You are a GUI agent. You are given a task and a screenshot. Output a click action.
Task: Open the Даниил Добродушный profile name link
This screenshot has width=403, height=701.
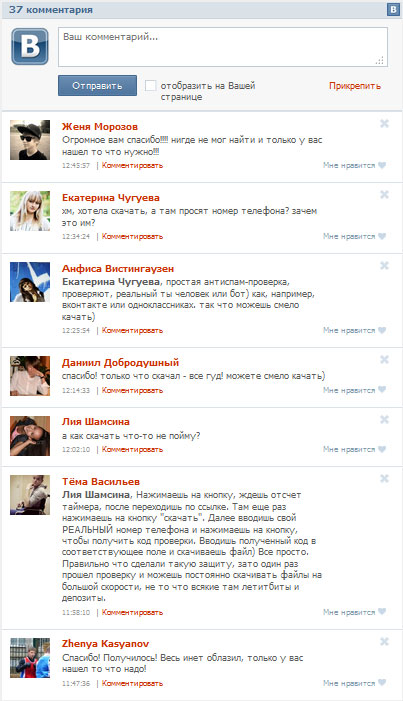pyautogui.click(x=120, y=363)
